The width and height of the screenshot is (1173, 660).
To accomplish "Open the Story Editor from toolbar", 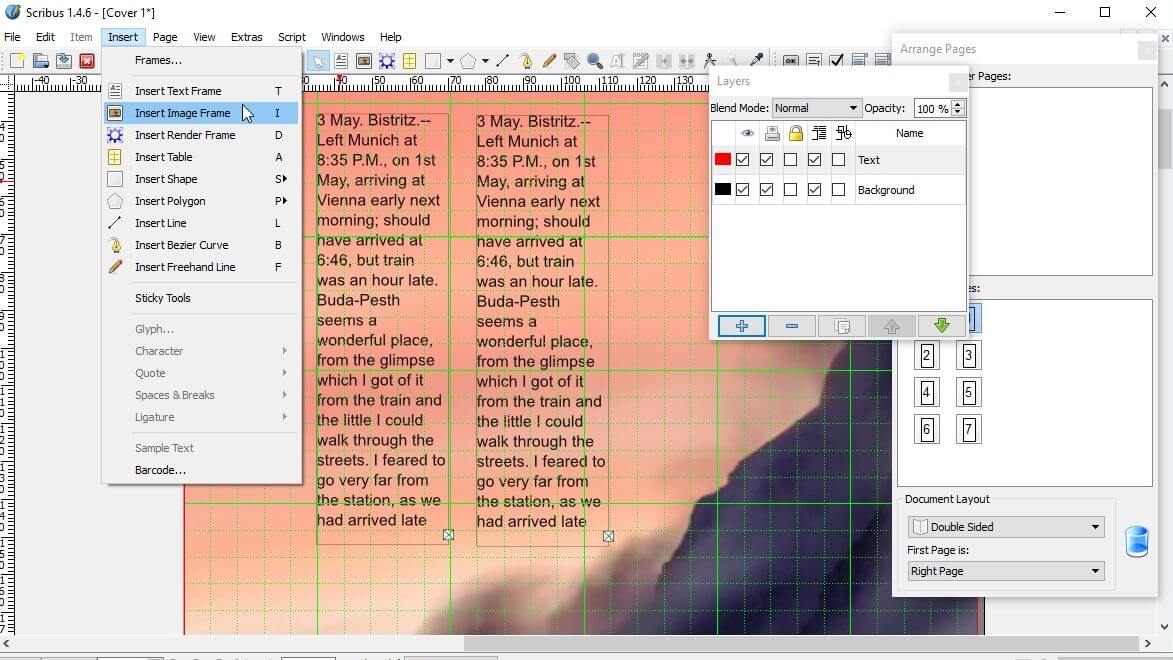I will (x=641, y=61).
